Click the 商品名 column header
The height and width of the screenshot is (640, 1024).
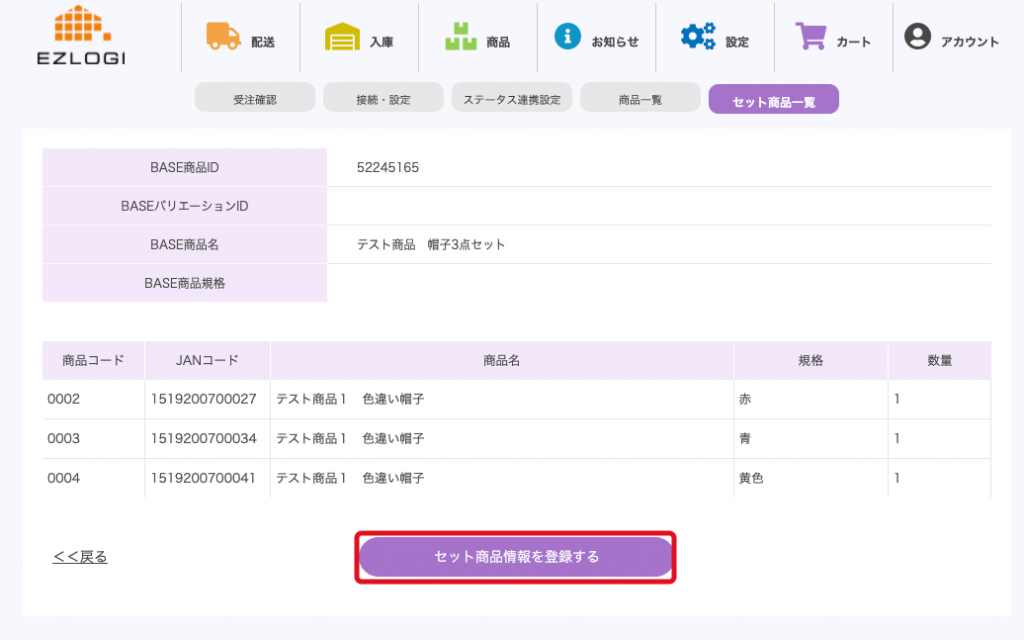[x=501, y=360]
